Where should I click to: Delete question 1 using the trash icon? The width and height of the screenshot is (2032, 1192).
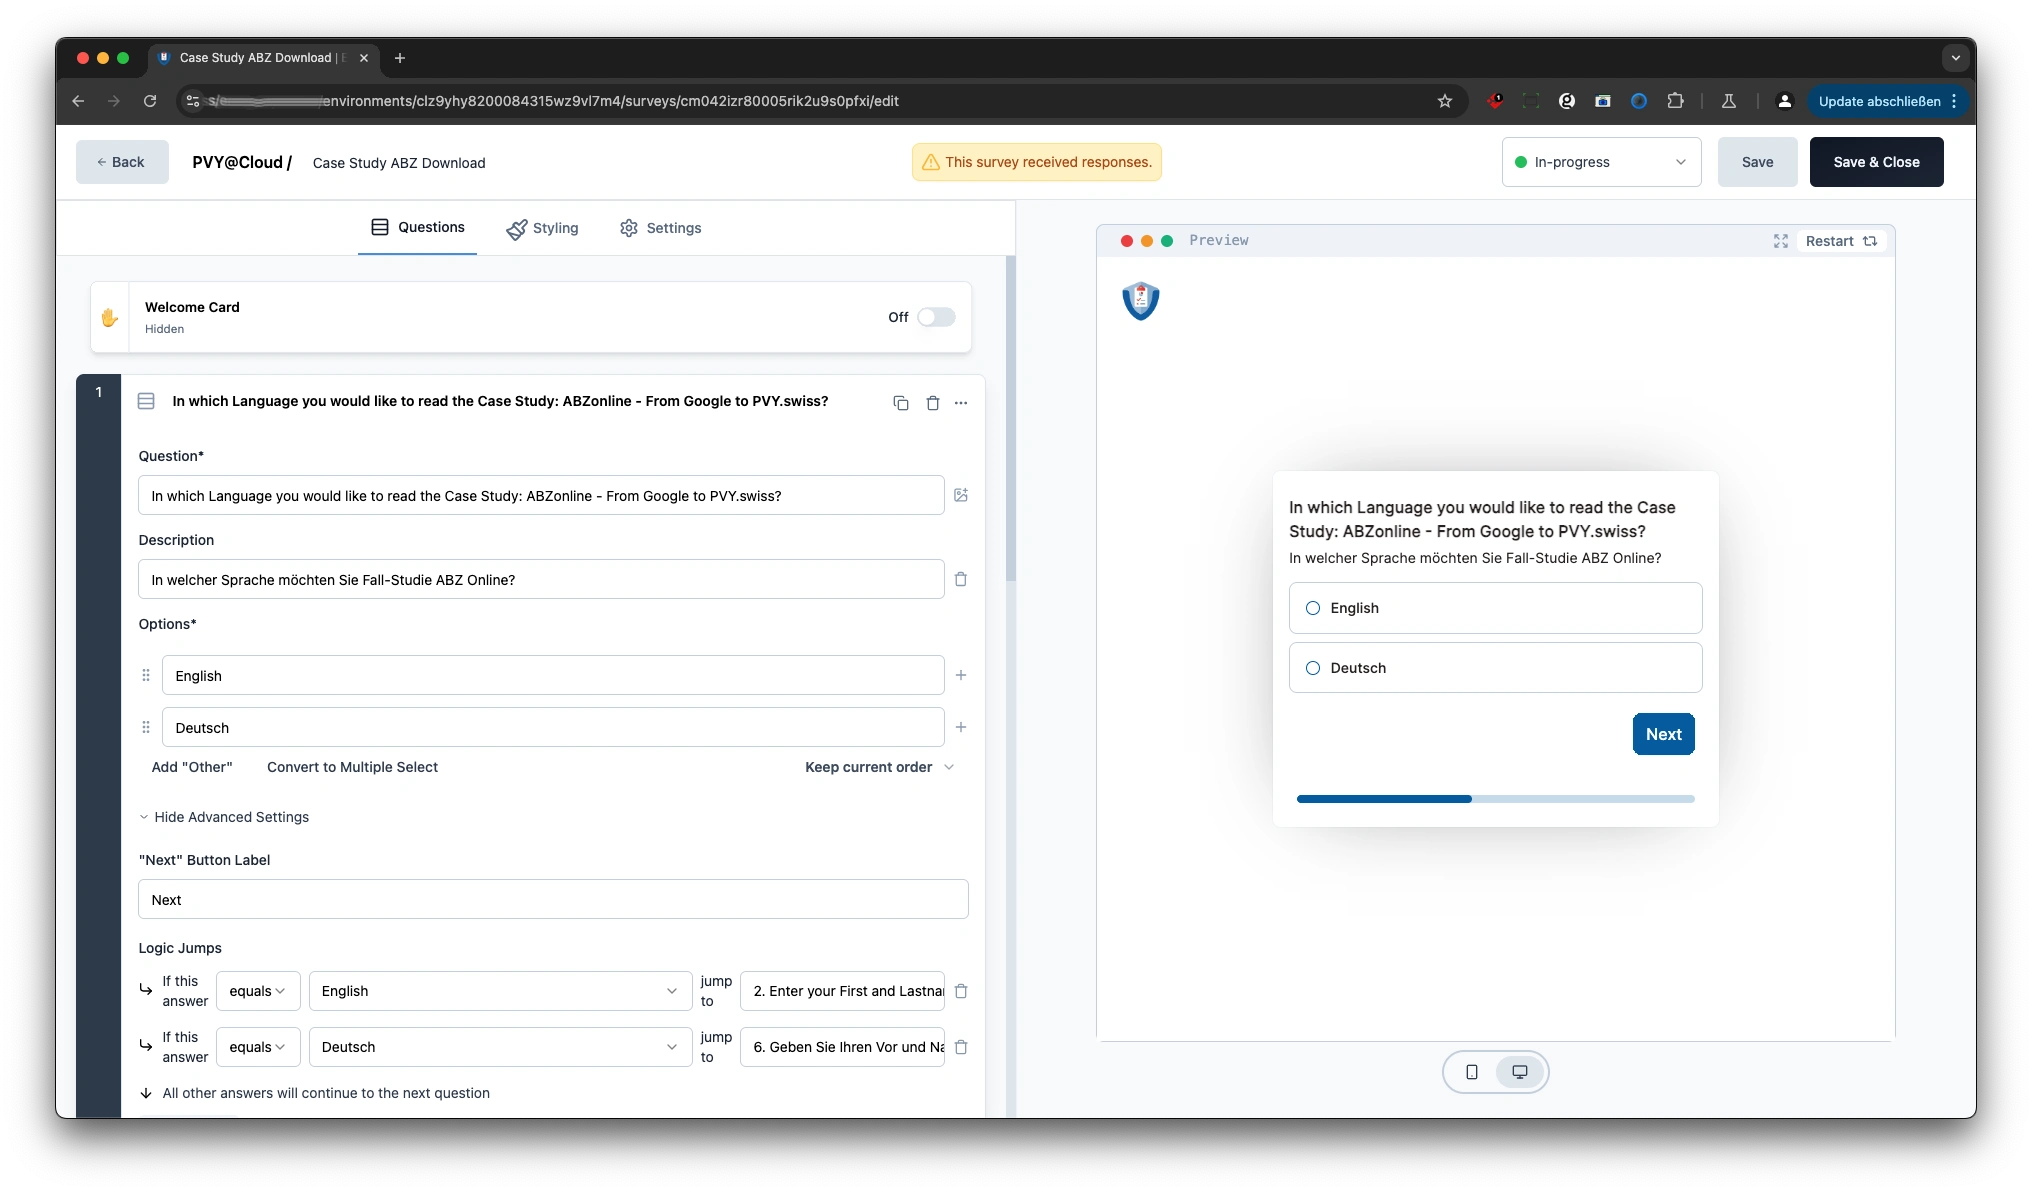[933, 403]
